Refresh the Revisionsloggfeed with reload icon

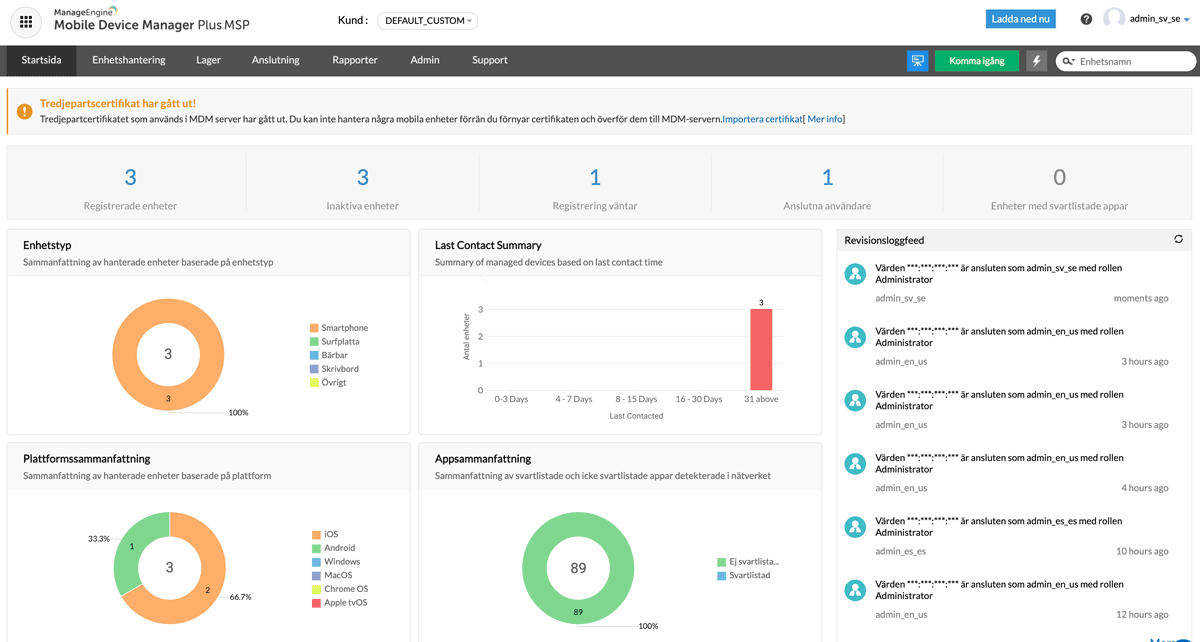[x=1179, y=240]
